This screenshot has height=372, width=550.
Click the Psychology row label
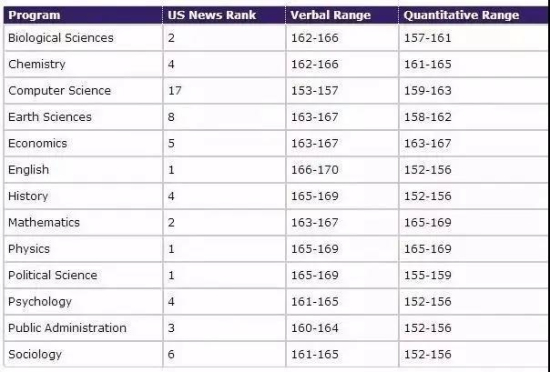(x=40, y=302)
